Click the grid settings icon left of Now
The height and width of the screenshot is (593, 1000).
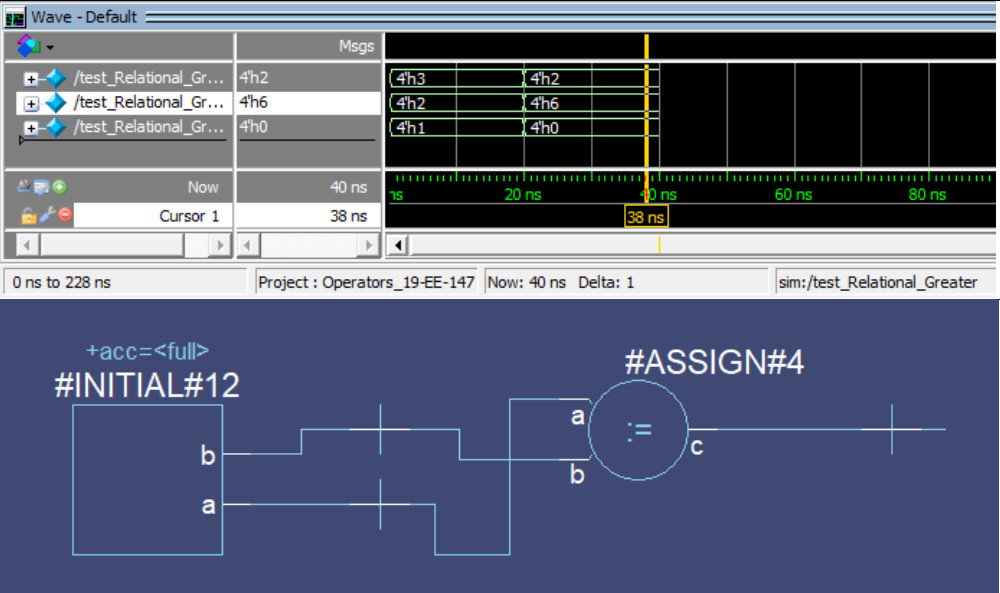(x=23, y=187)
